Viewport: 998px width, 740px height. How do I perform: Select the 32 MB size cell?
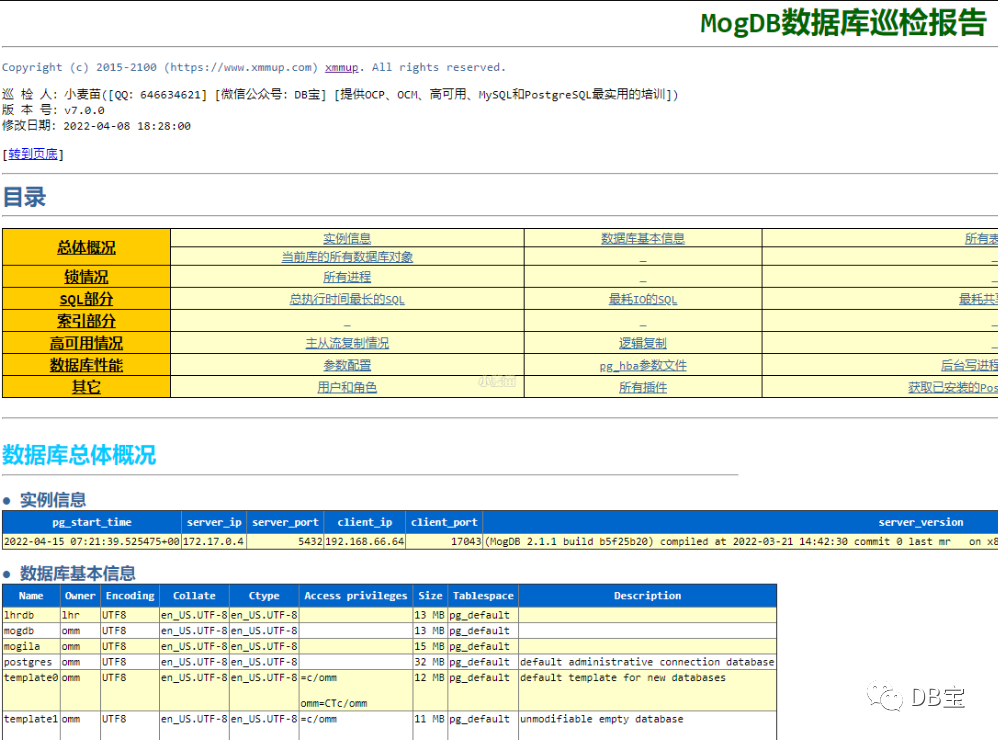[430, 662]
